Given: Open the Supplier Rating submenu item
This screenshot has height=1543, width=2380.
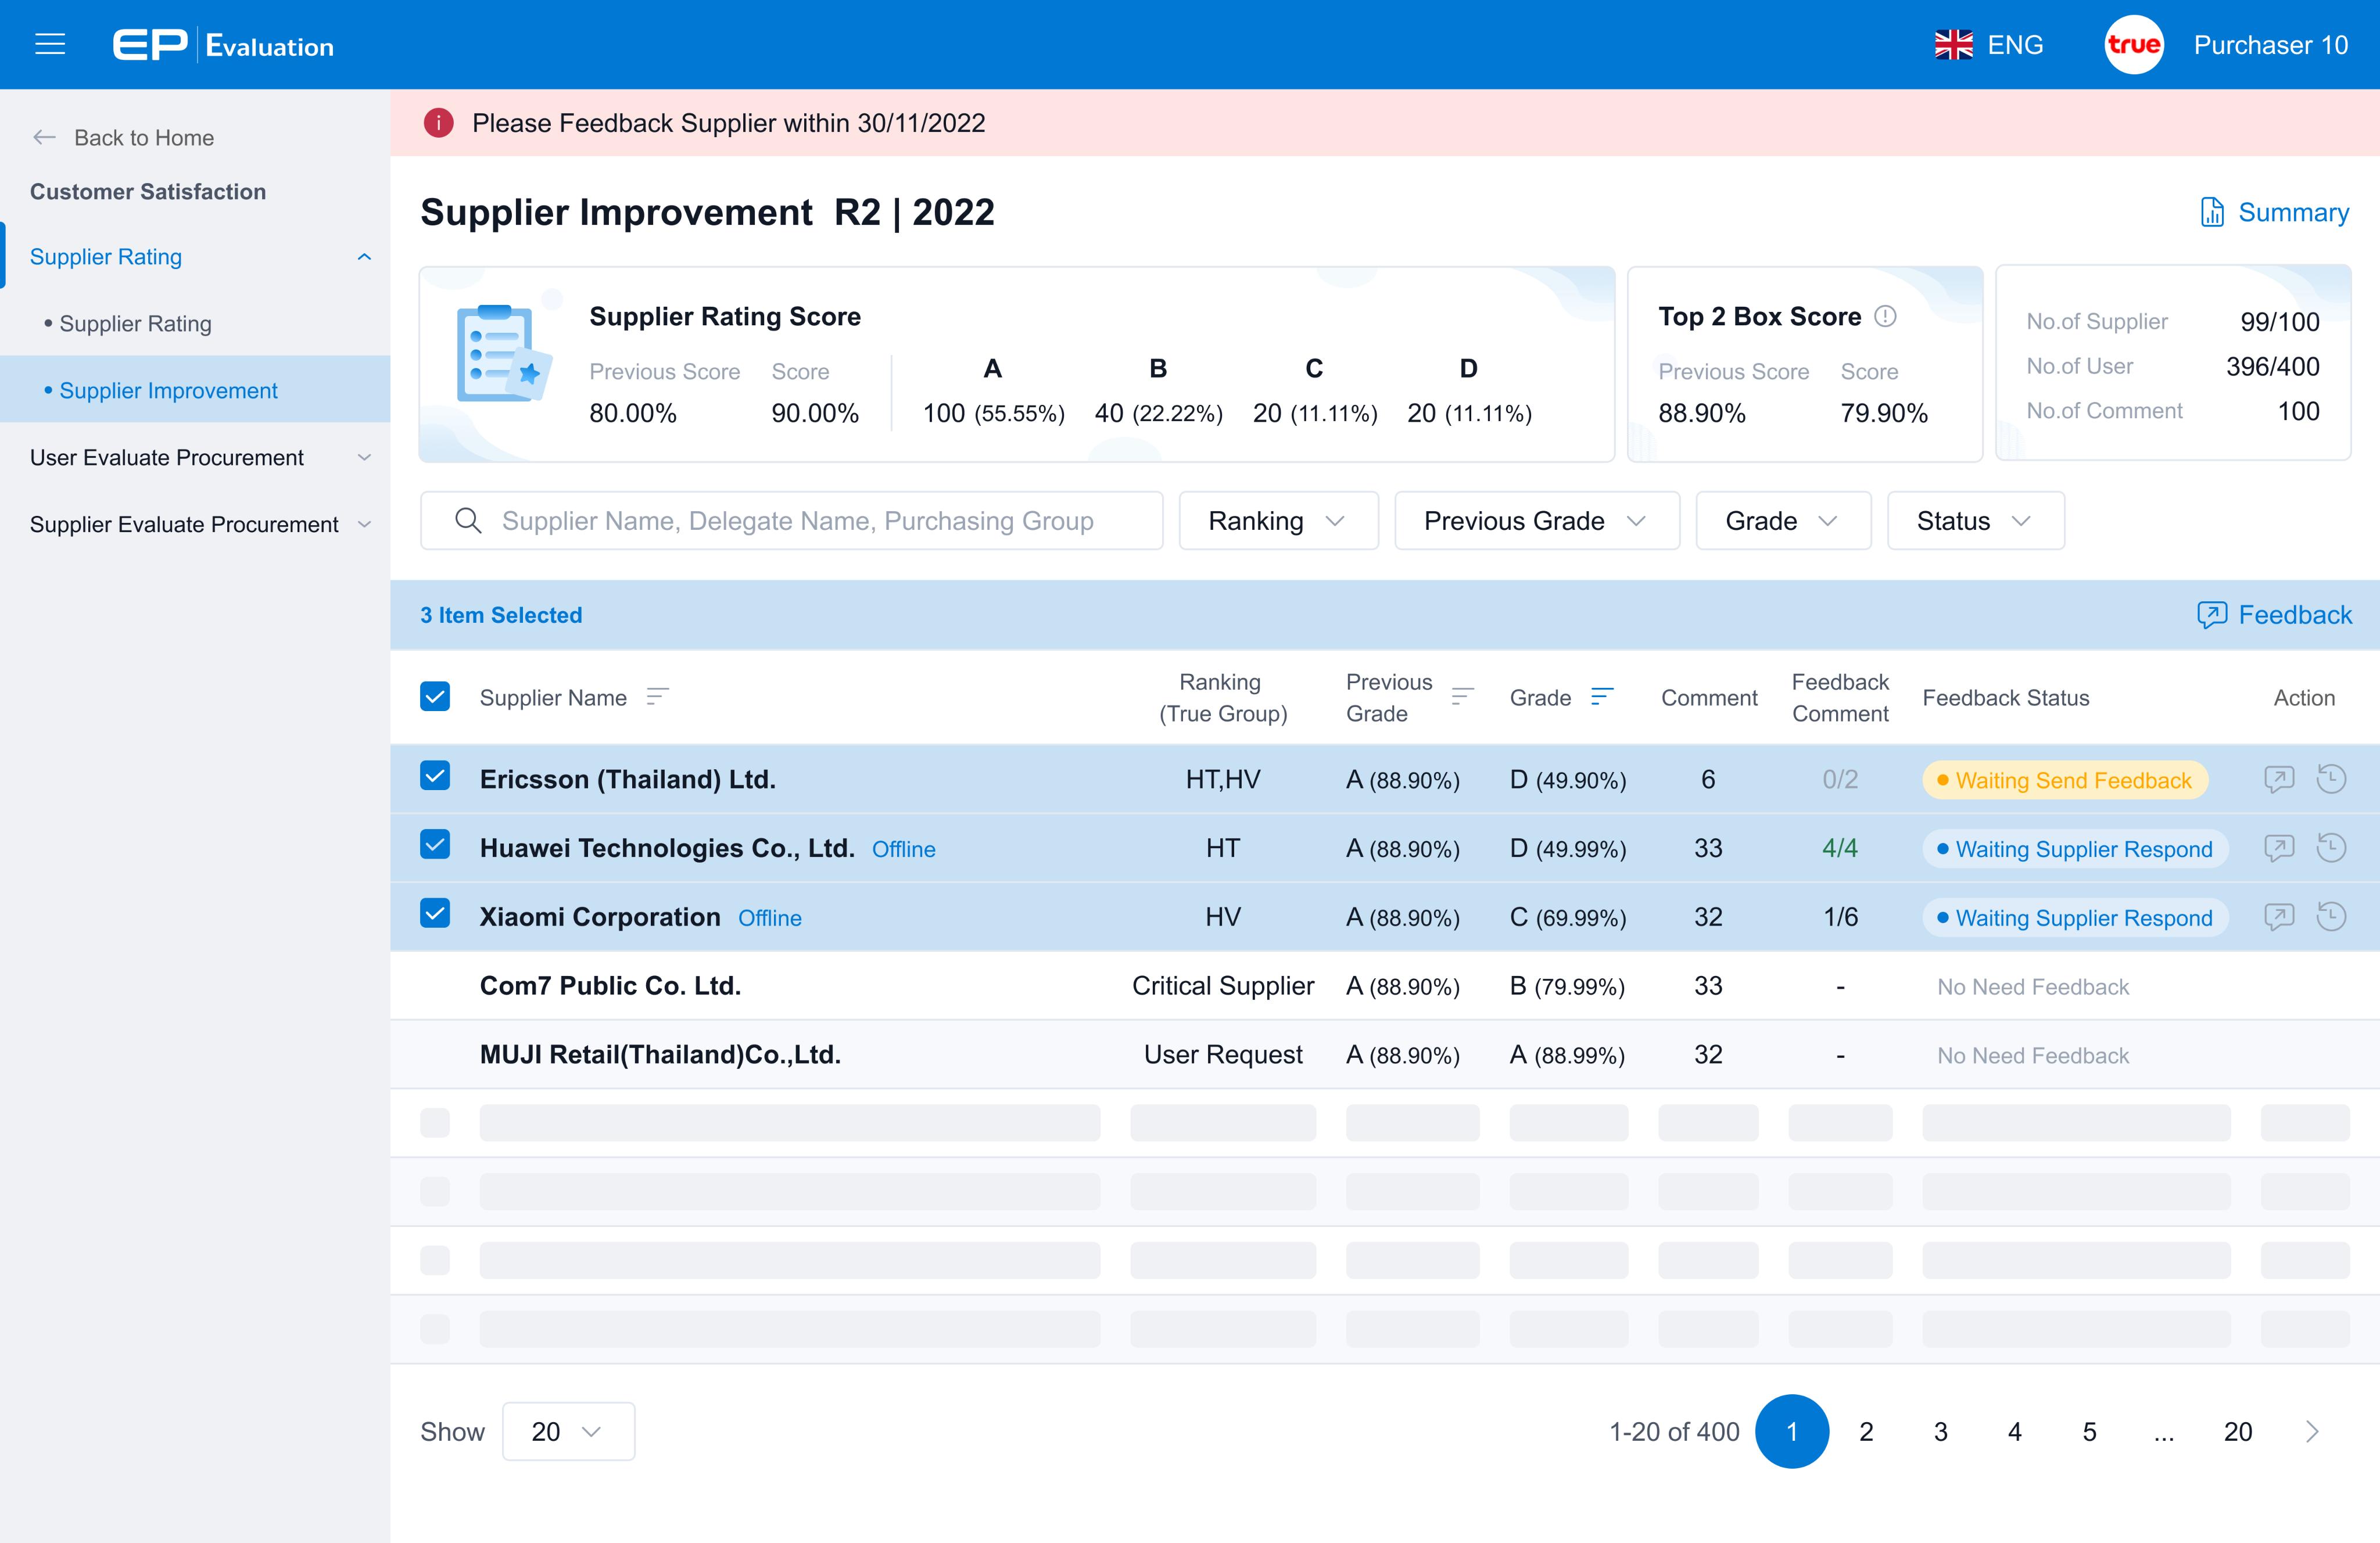Looking at the screenshot, I should click(x=196, y=323).
